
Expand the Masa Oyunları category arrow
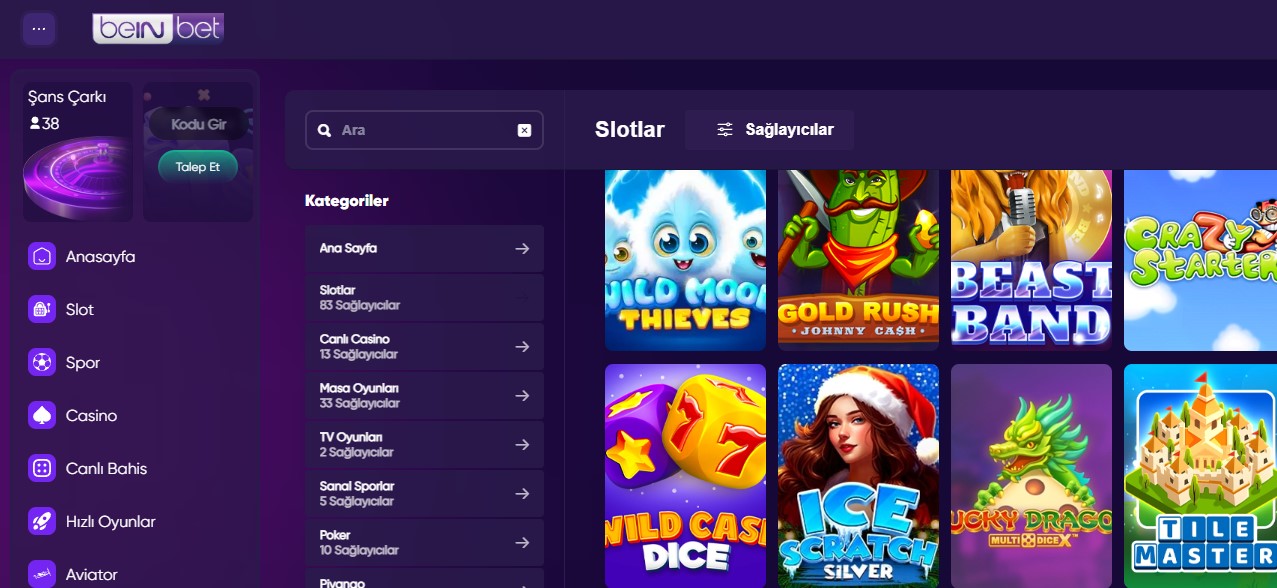(x=522, y=395)
